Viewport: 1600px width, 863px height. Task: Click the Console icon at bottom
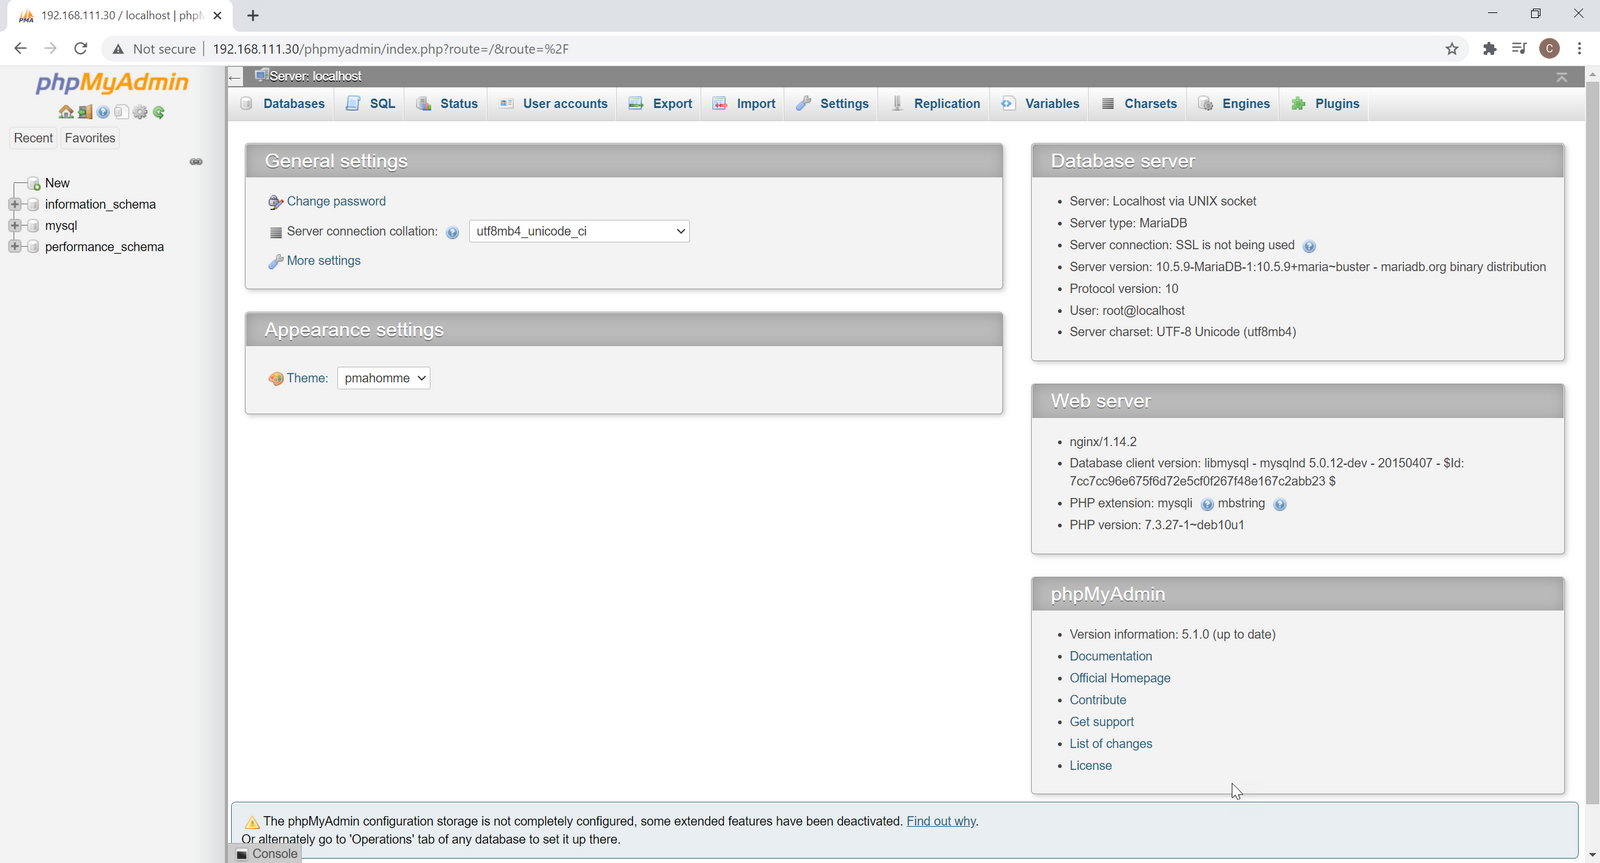pos(242,855)
